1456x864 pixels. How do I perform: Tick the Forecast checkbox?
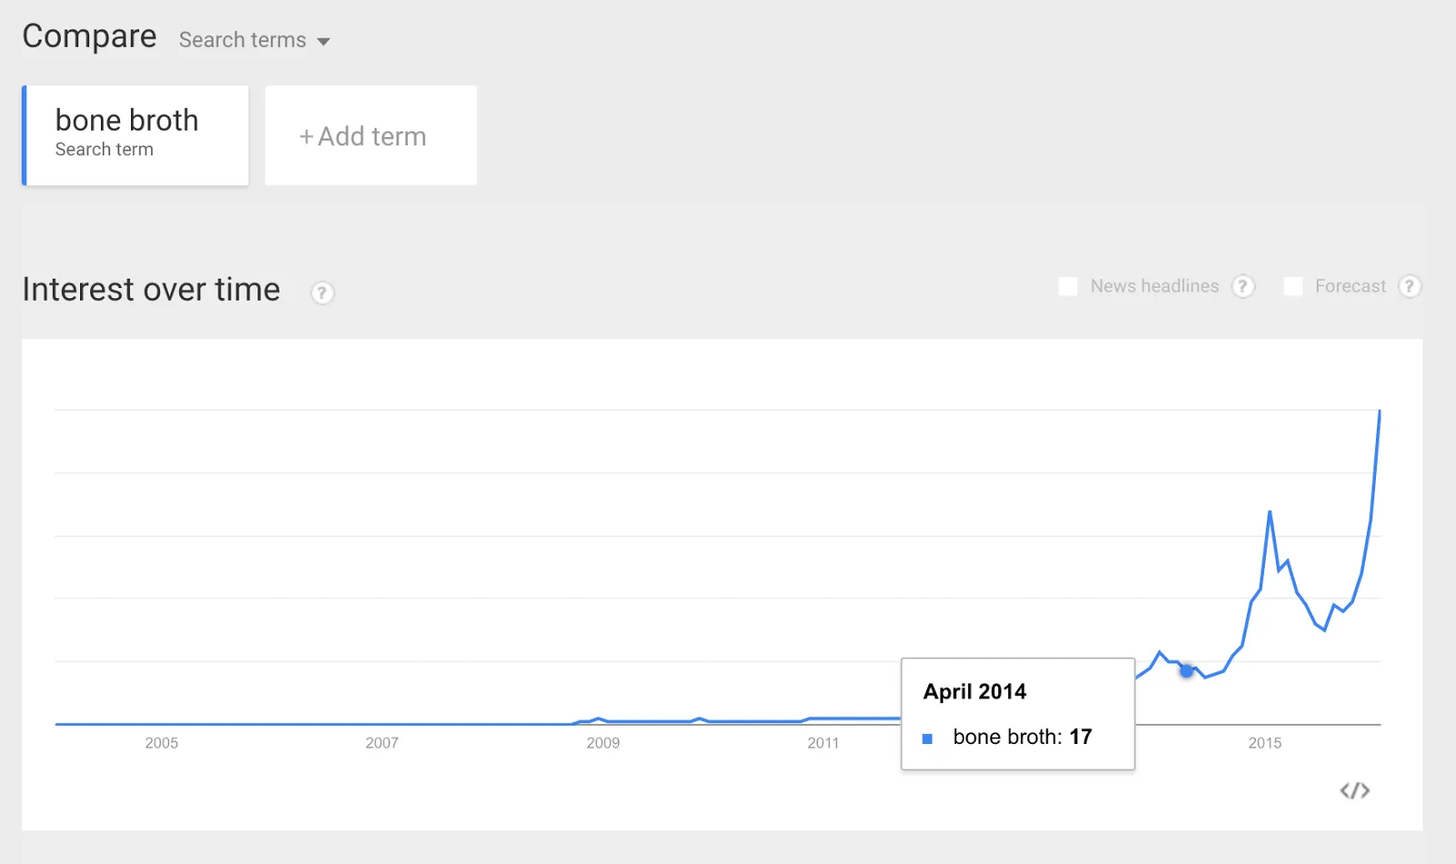pos(1293,287)
